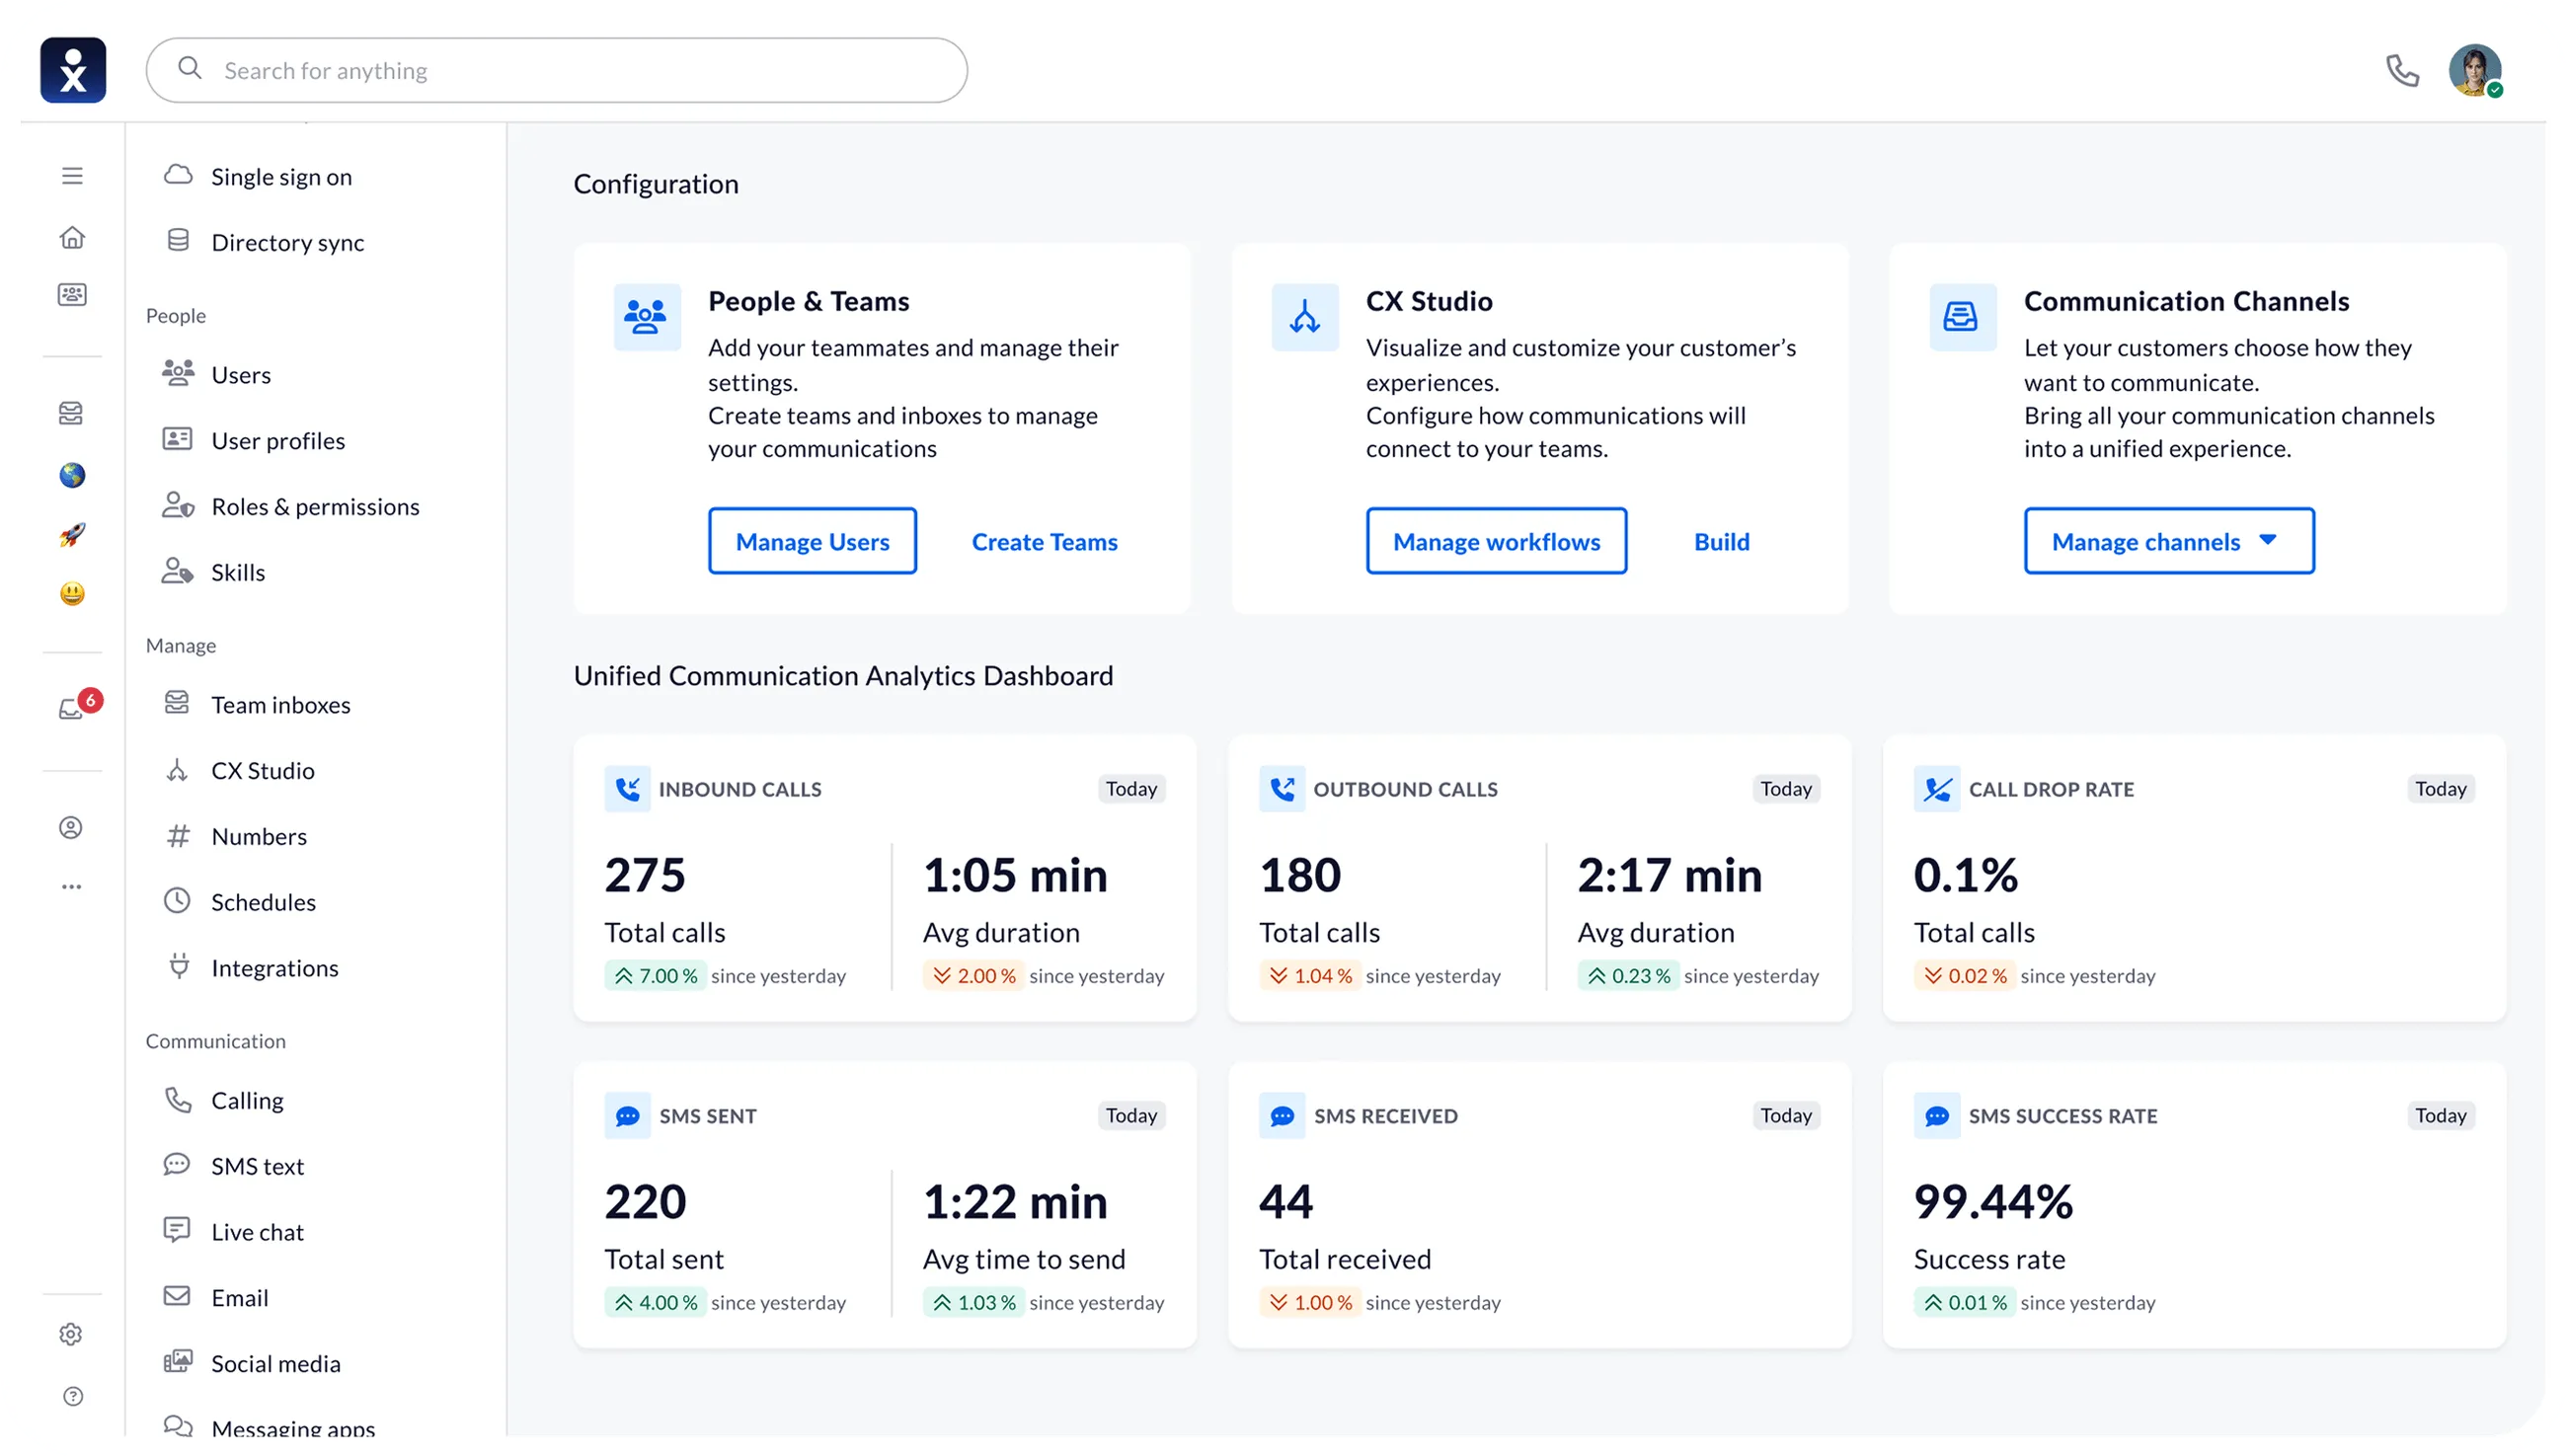The width and height of the screenshot is (2567, 1456).
Task: Open notifications inbox with badge 6
Action: tap(78, 705)
